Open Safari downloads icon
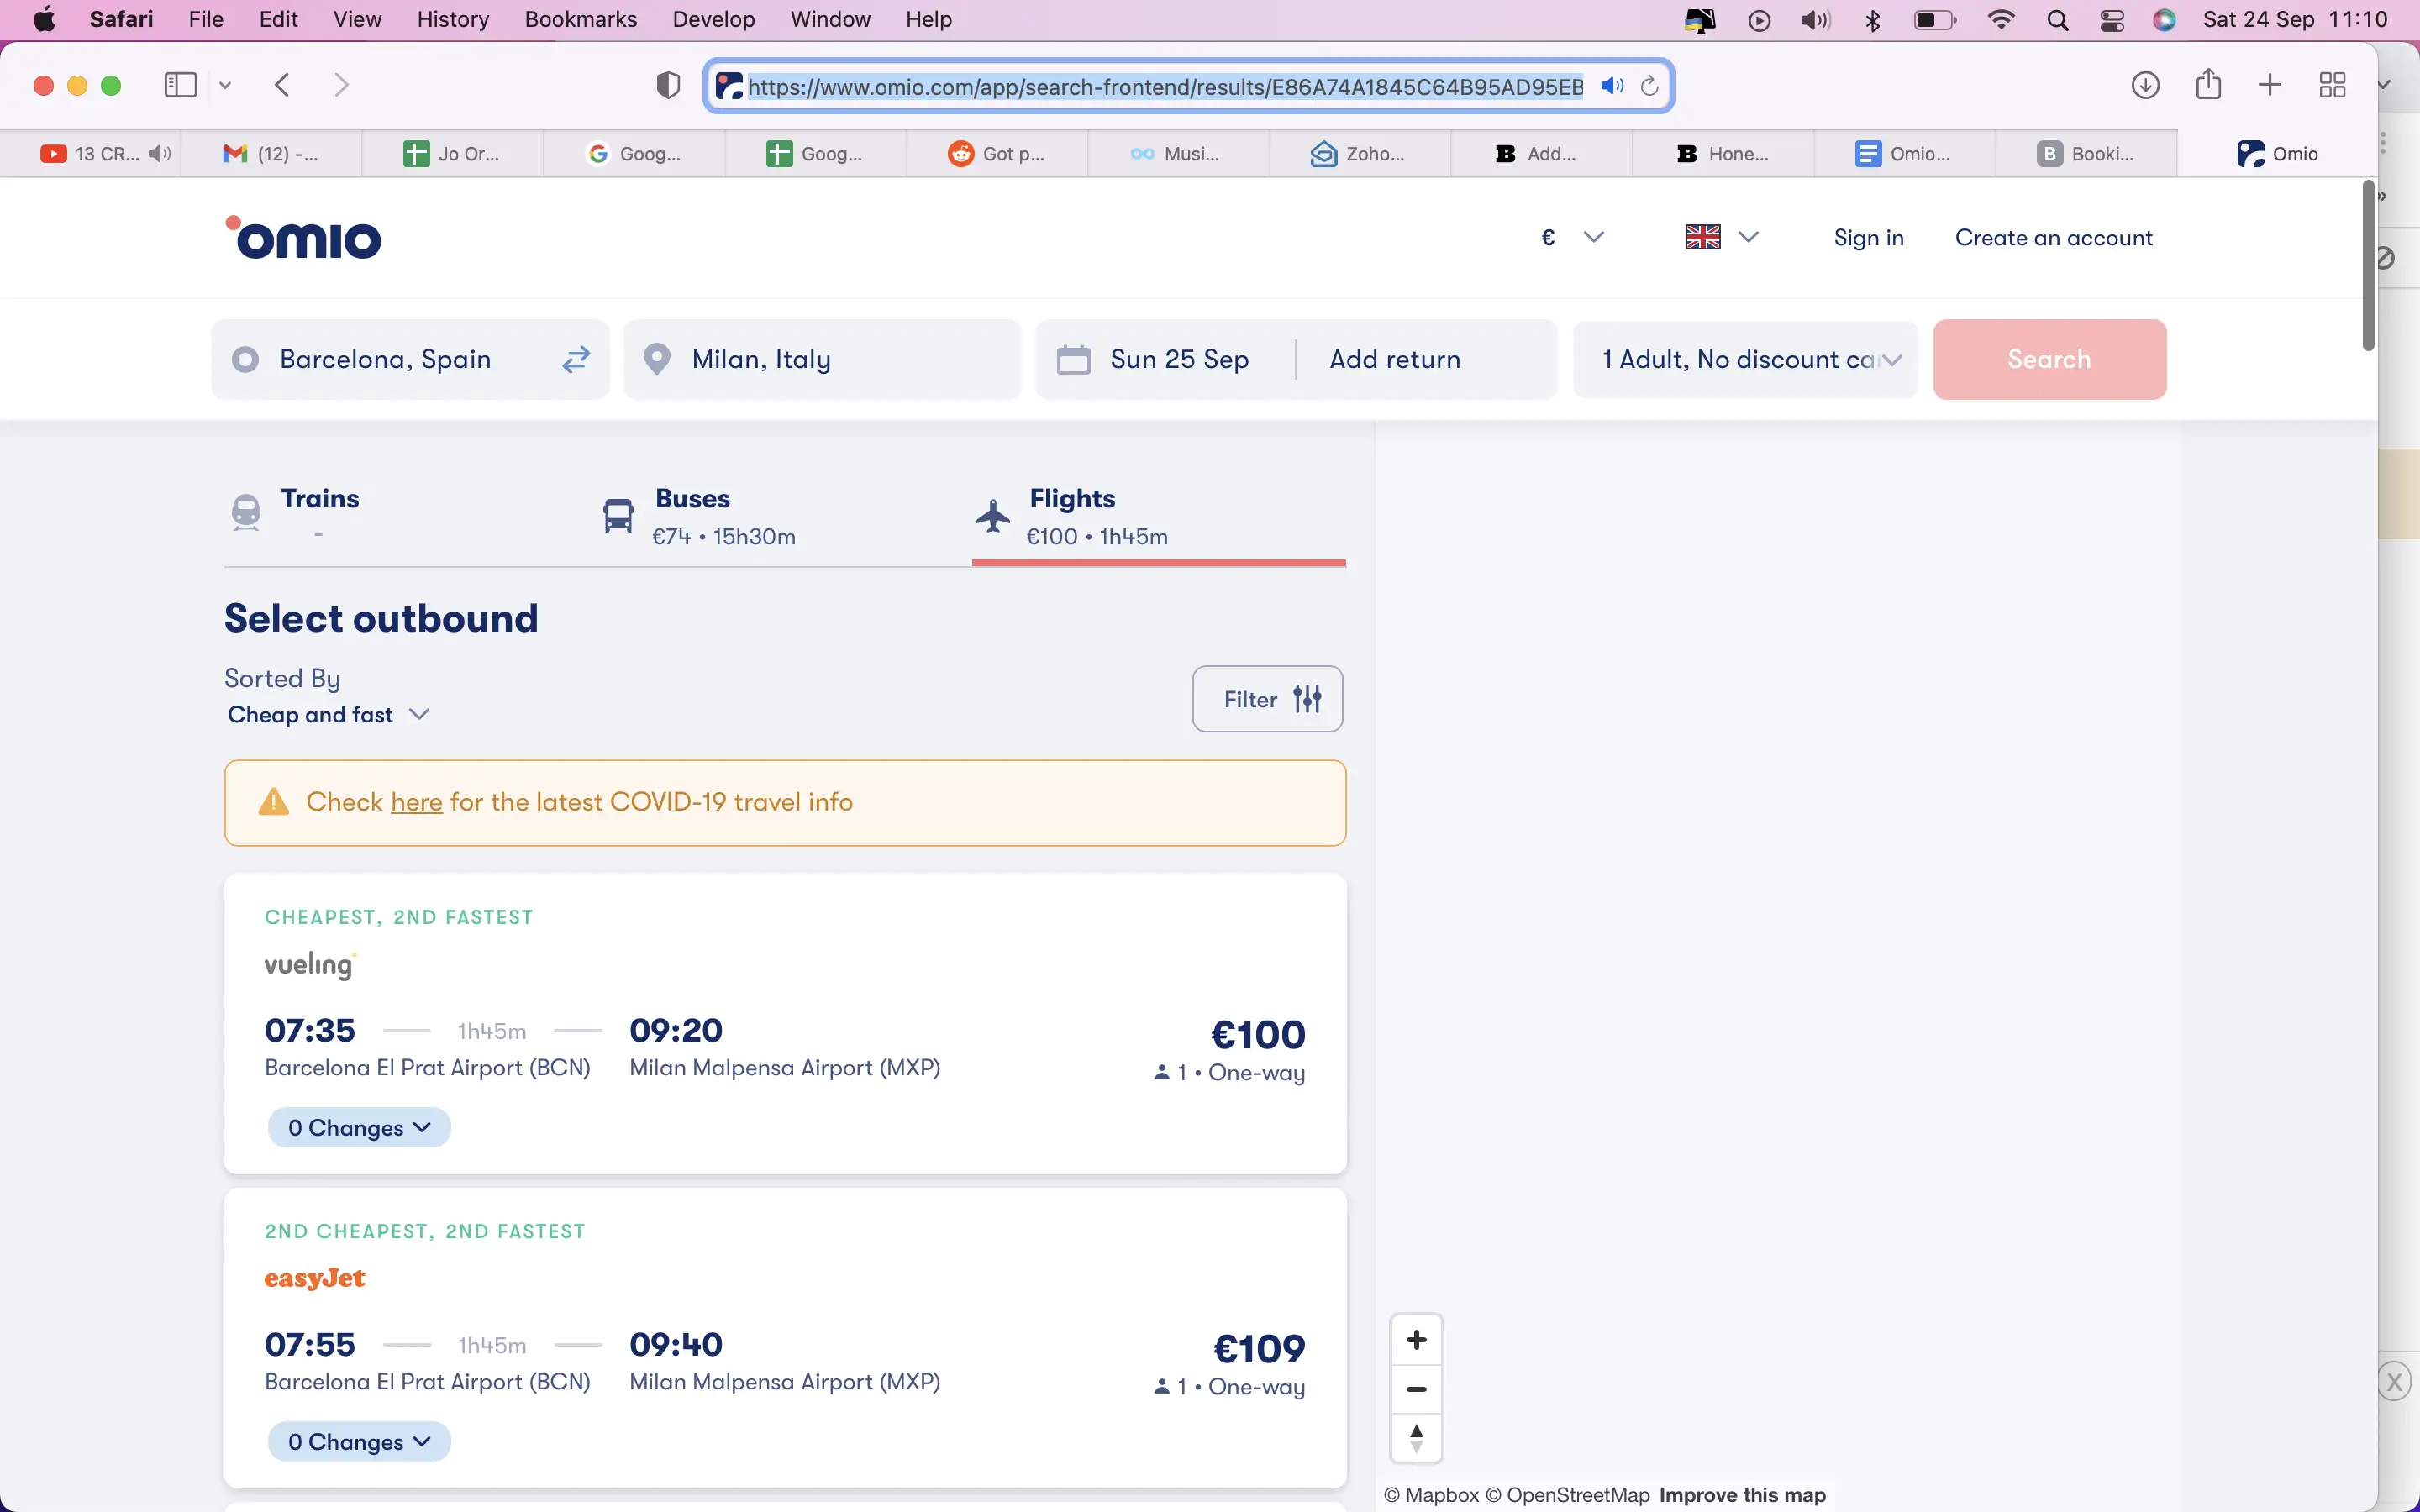The image size is (2420, 1512). tap(2145, 85)
